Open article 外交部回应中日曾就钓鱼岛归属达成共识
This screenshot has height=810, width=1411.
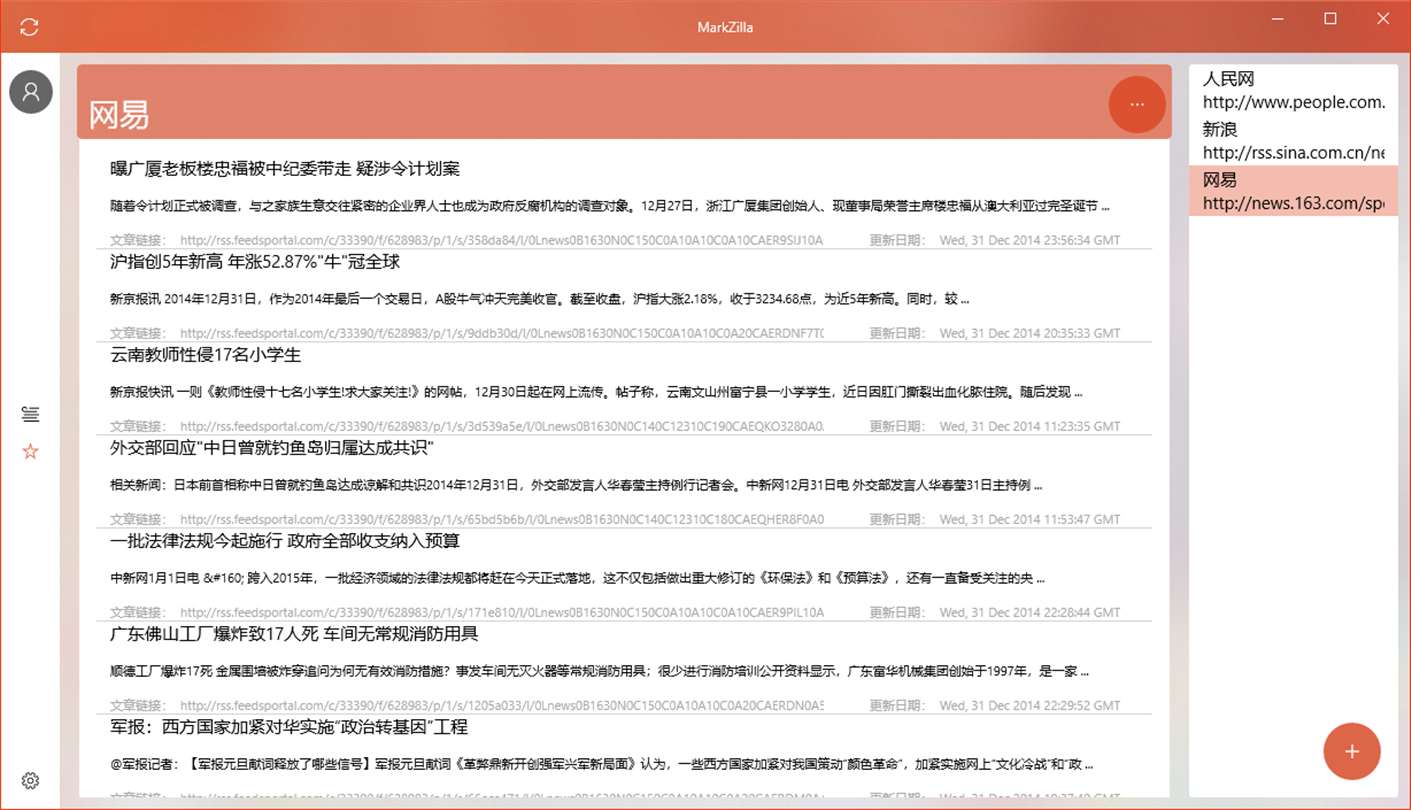272,448
